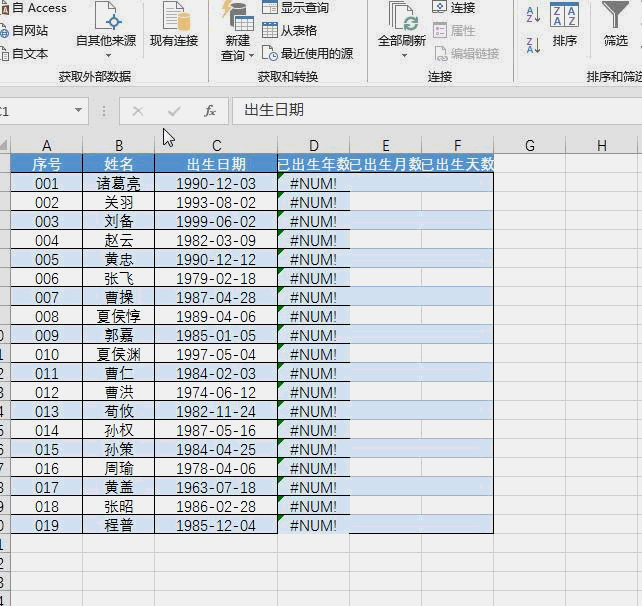
Task: Click header cell 出生日期
Action: point(216,164)
